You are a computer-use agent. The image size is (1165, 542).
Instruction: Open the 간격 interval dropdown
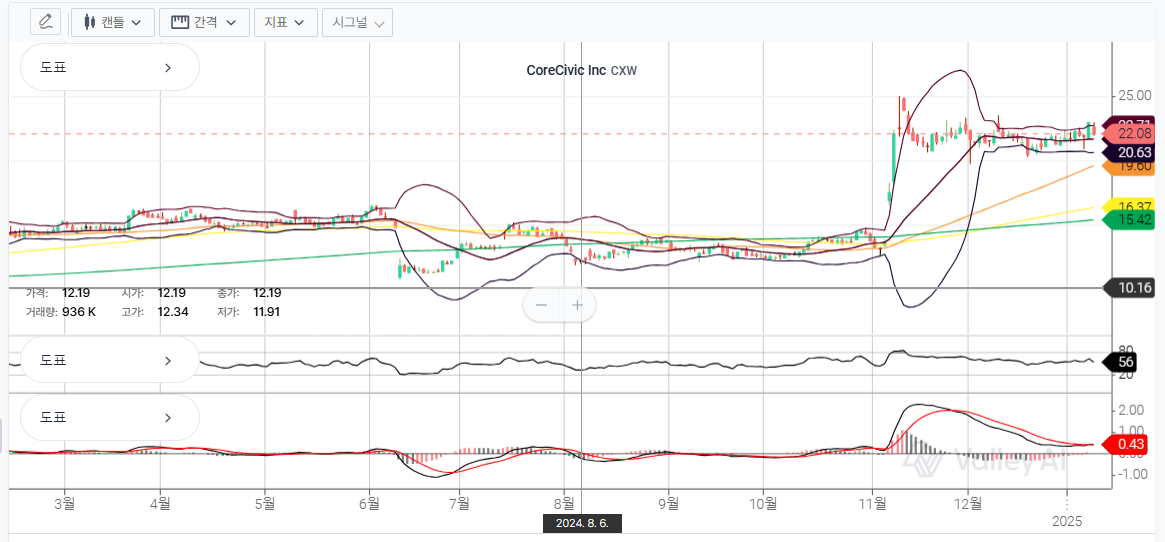tap(204, 22)
